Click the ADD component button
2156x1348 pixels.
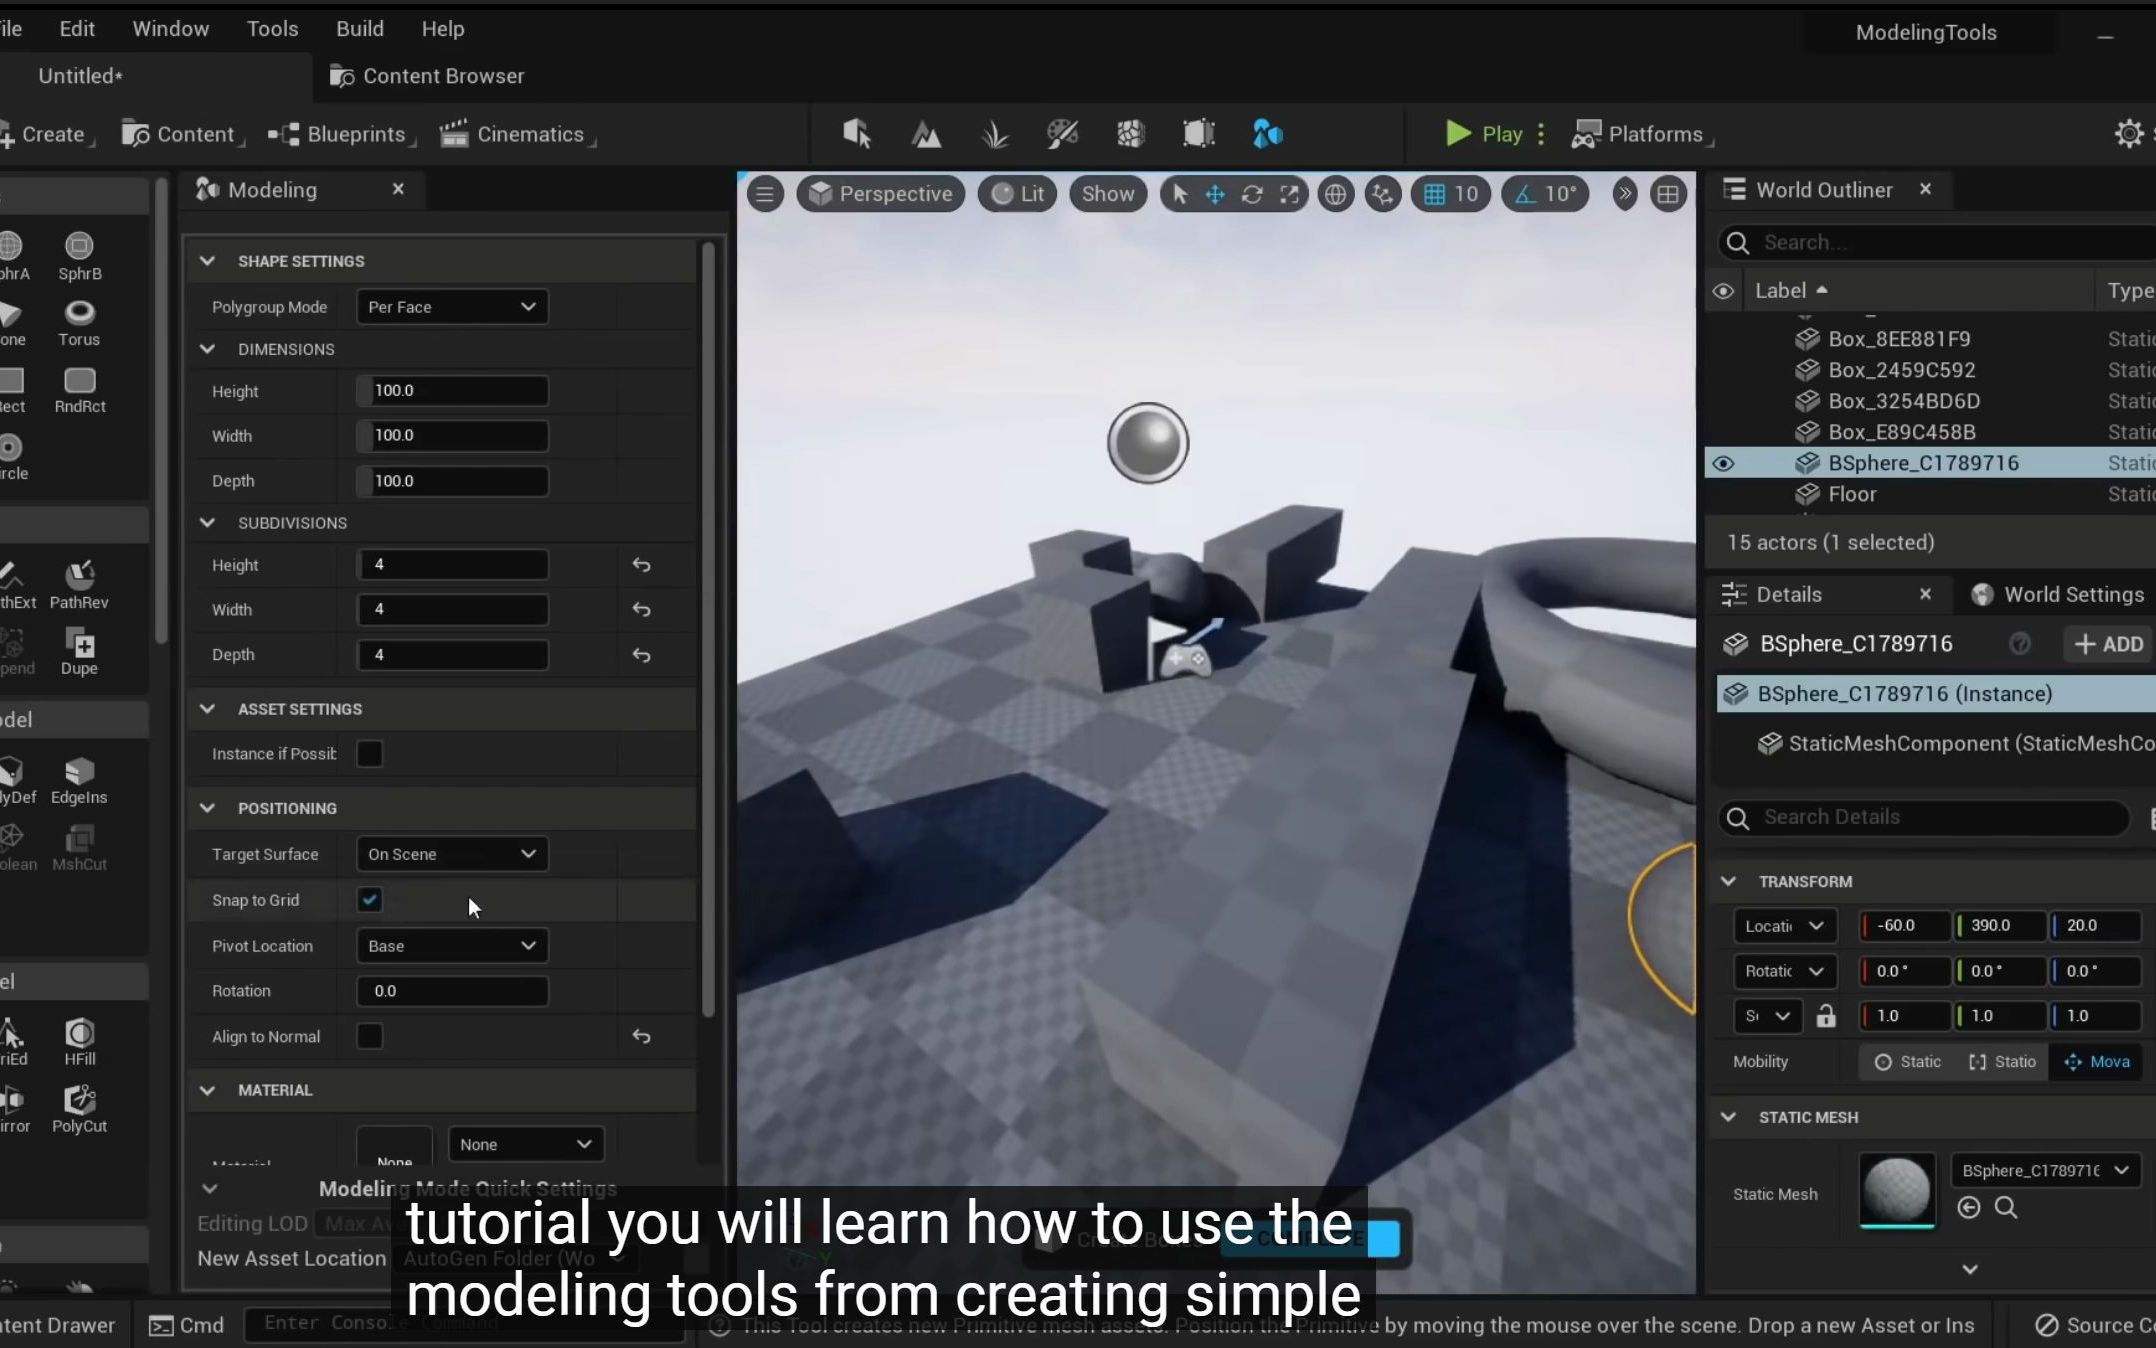click(2109, 644)
